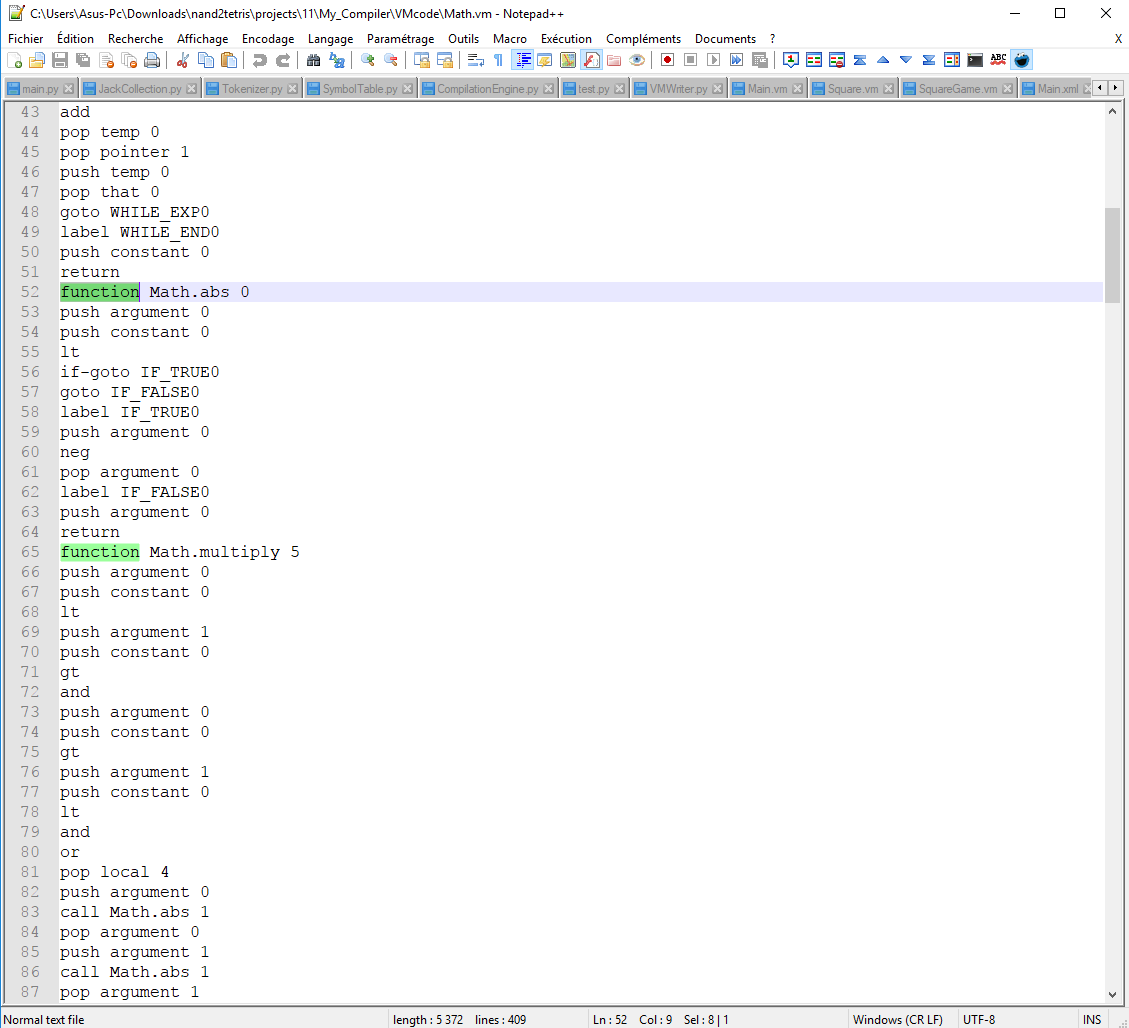Click the Find binoculars icon
This screenshot has width=1129, height=1028.
coord(313,60)
